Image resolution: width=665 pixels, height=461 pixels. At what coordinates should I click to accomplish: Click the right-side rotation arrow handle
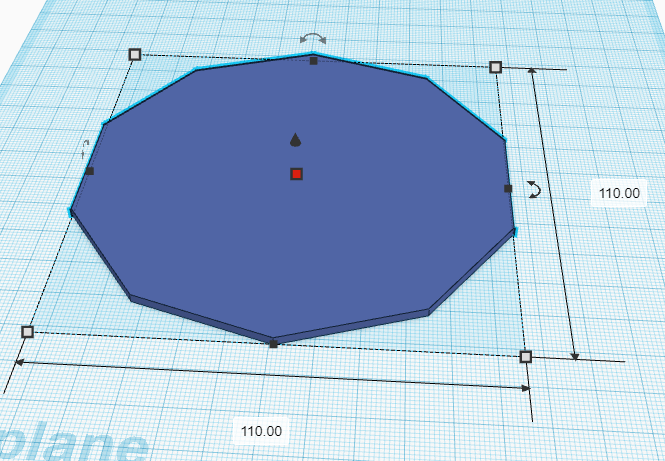pyautogui.click(x=534, y=189)
